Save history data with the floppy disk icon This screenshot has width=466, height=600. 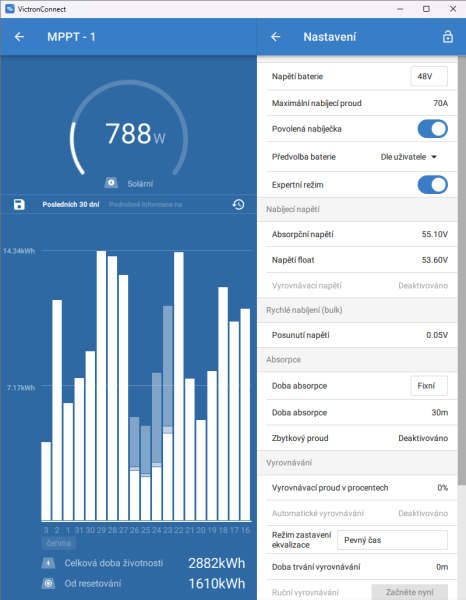pos(19,204)
